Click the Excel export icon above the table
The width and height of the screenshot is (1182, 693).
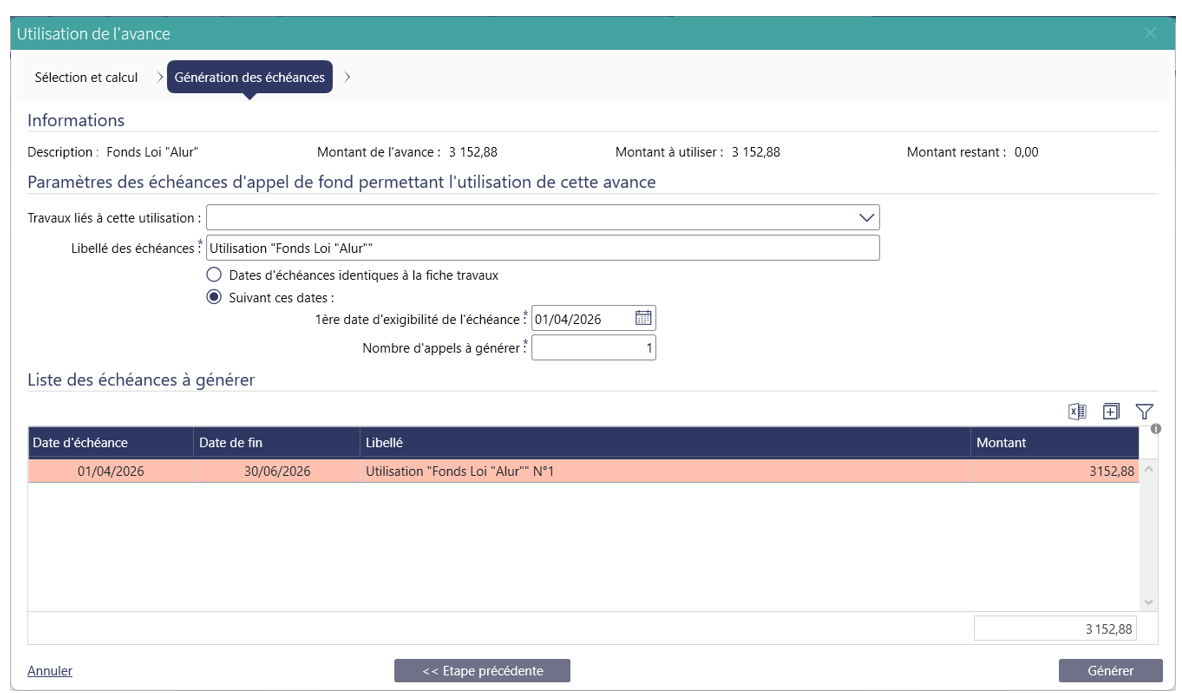(x=1077, y=411)
